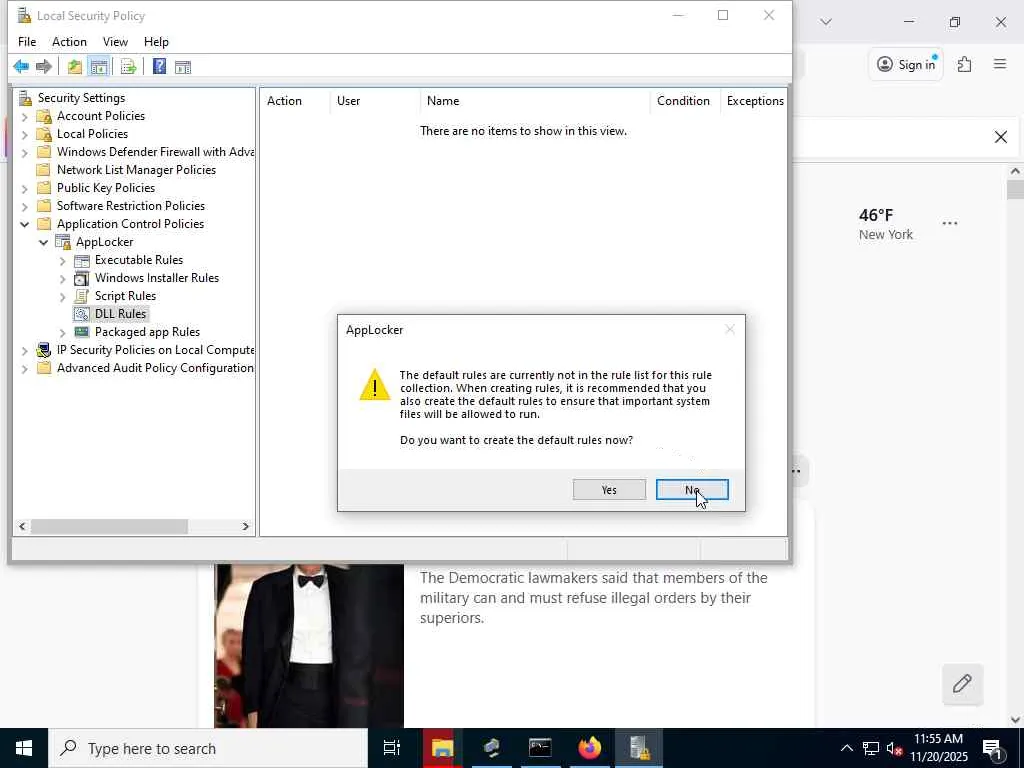The image size is (1024, 768).
Task: Click the Script Rules scroll icon
Action: (82, 296)
